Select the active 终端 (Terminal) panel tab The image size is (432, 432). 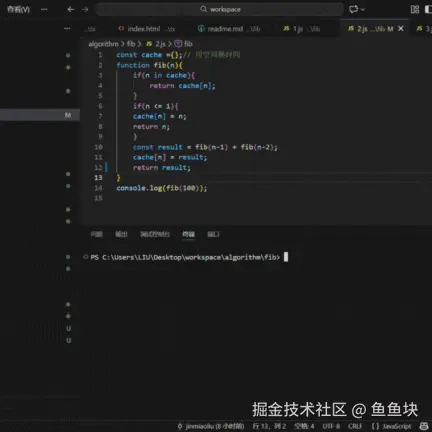(x=189, y=234)
